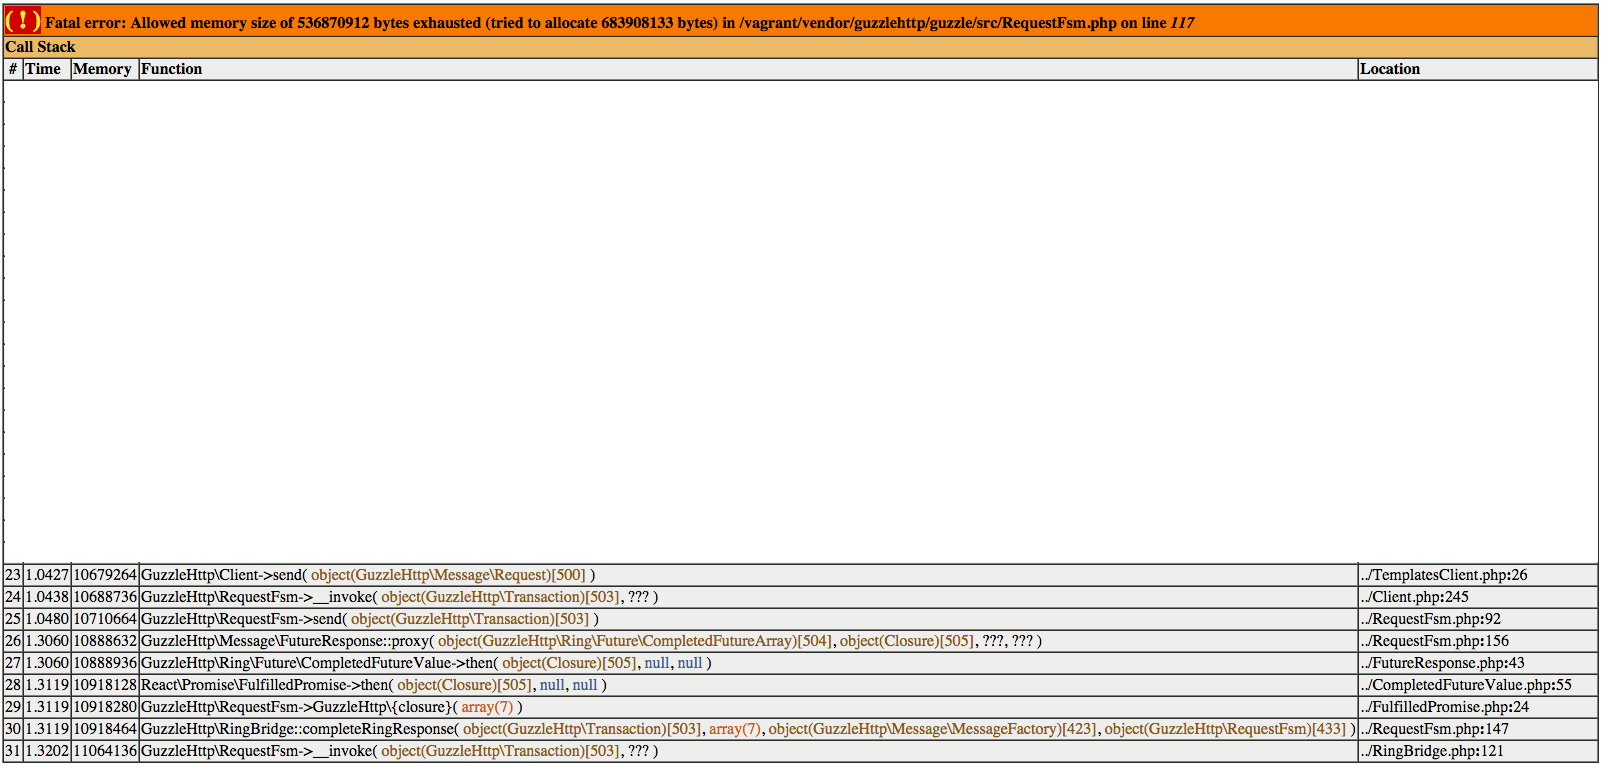Select row number 23 cell
This screenshot has width=1605, height=767.
13,575
